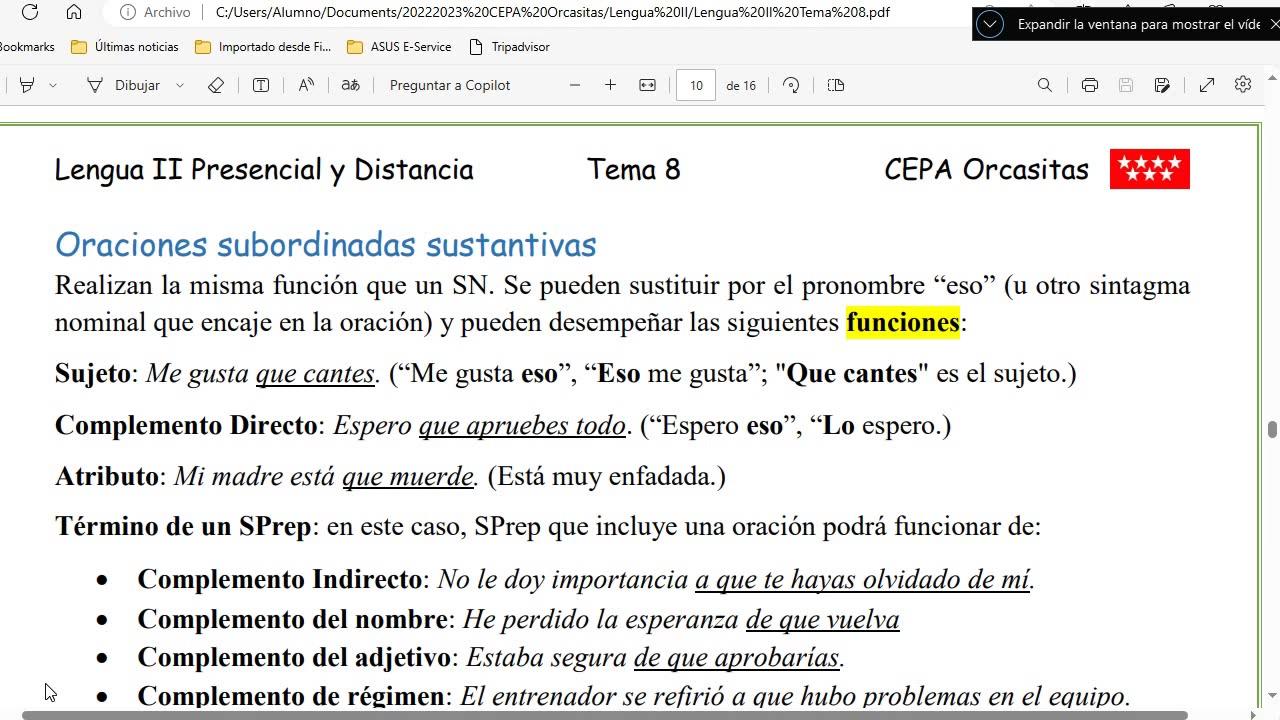Click the highlighted word "funciones"
The image size is (1280, 720).
[903, 322]
